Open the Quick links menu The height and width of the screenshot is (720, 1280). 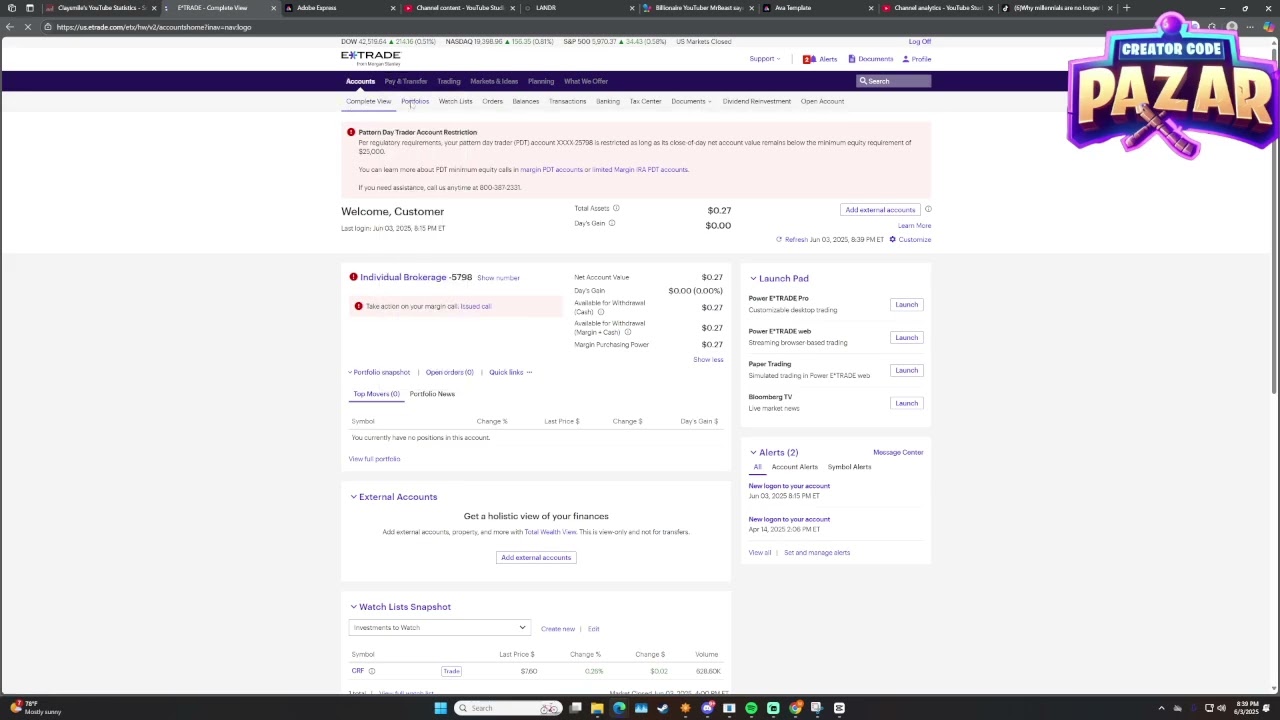tap(510, 372)
